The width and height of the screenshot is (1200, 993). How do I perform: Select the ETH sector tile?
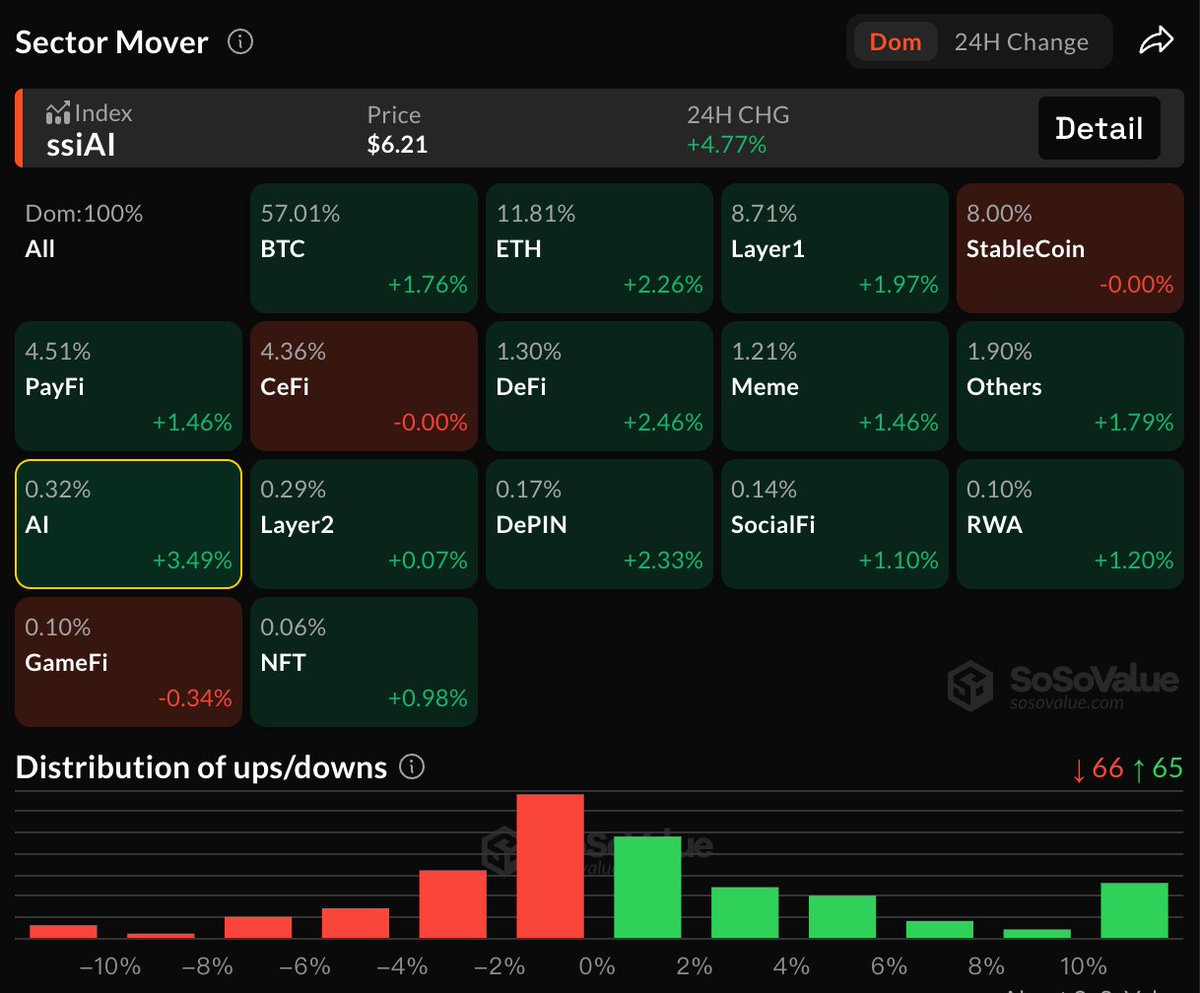click(600, 247)
